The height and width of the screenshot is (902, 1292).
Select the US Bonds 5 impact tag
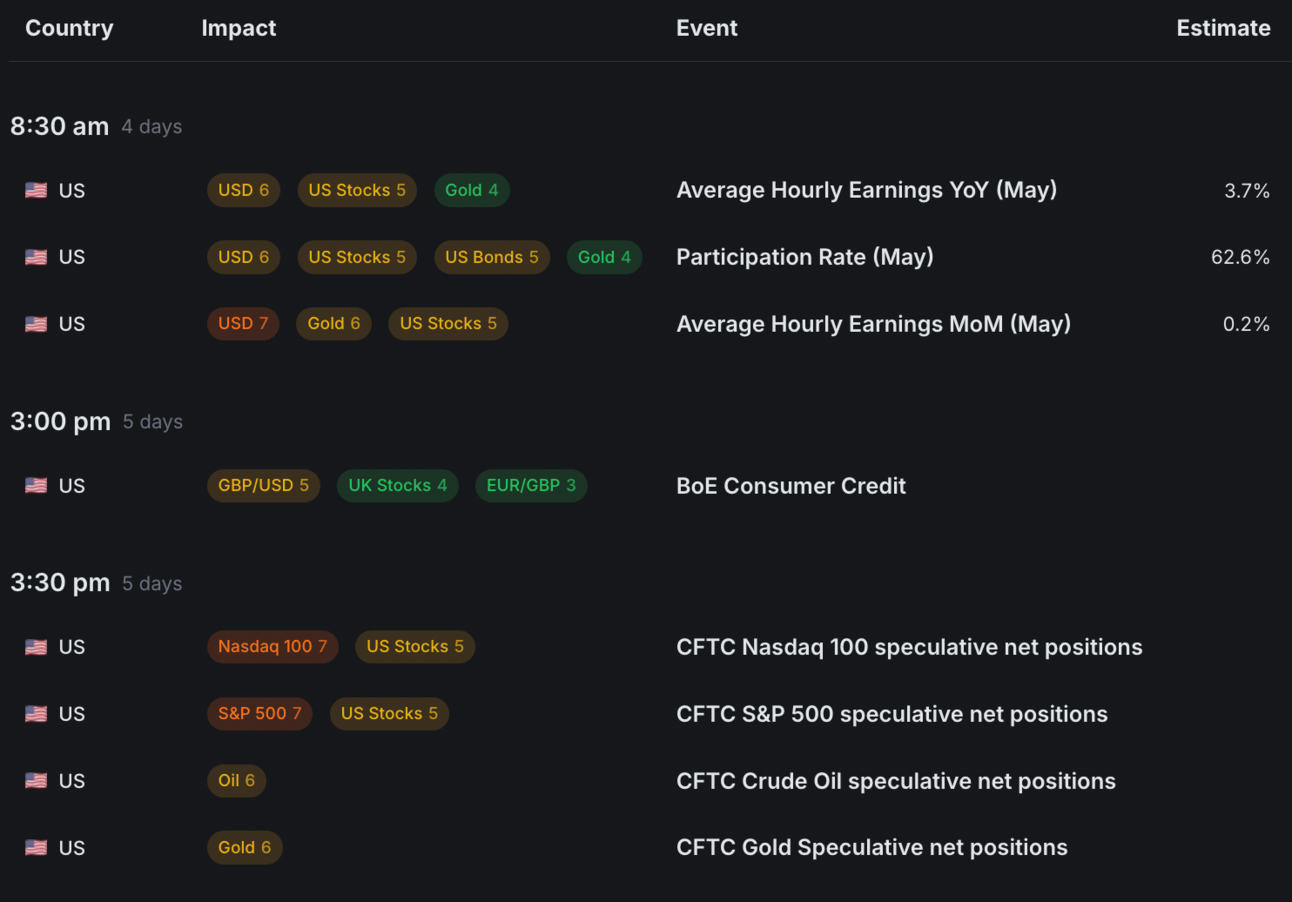(492, 257)
